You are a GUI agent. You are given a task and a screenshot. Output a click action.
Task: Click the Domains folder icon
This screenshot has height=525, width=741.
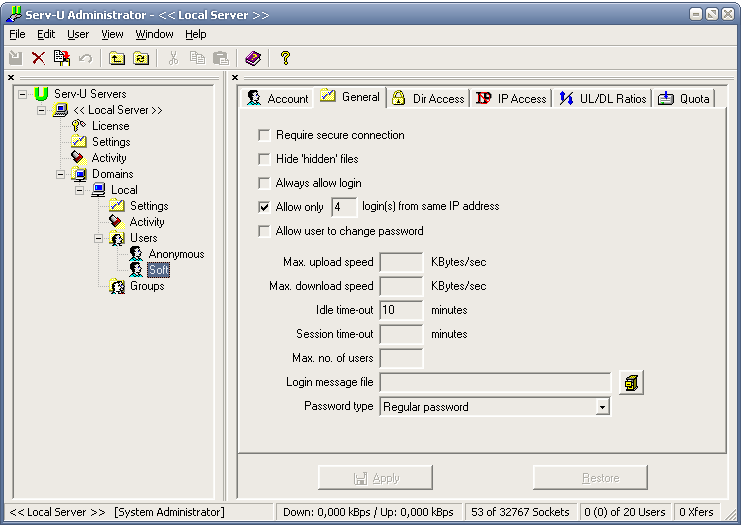[79, 174]
